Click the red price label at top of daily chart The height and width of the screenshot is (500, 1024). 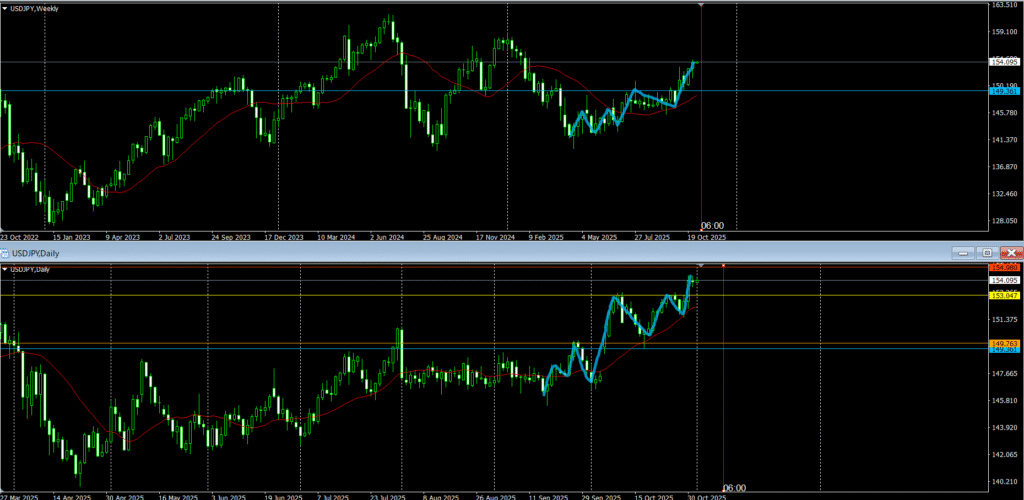pos(1003,268)
